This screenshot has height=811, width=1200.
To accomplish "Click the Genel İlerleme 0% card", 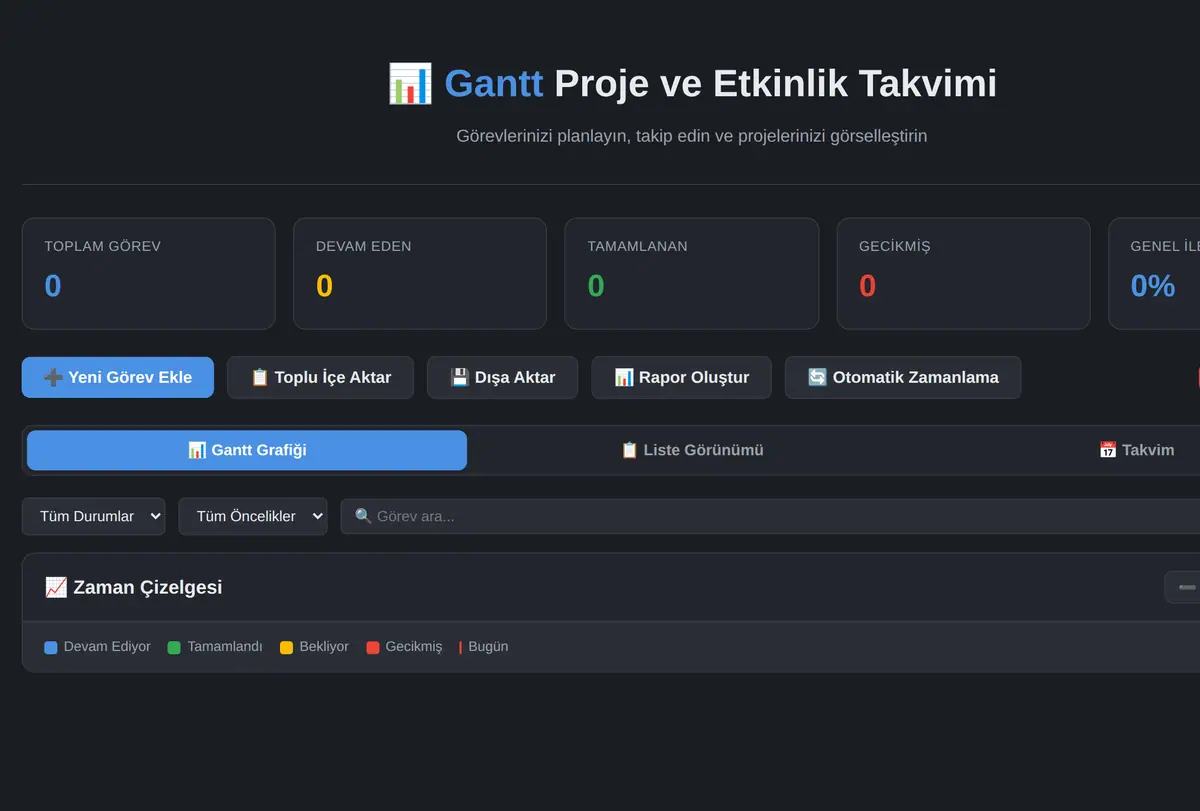I will pyautogui.click(x=1154, y=274).
